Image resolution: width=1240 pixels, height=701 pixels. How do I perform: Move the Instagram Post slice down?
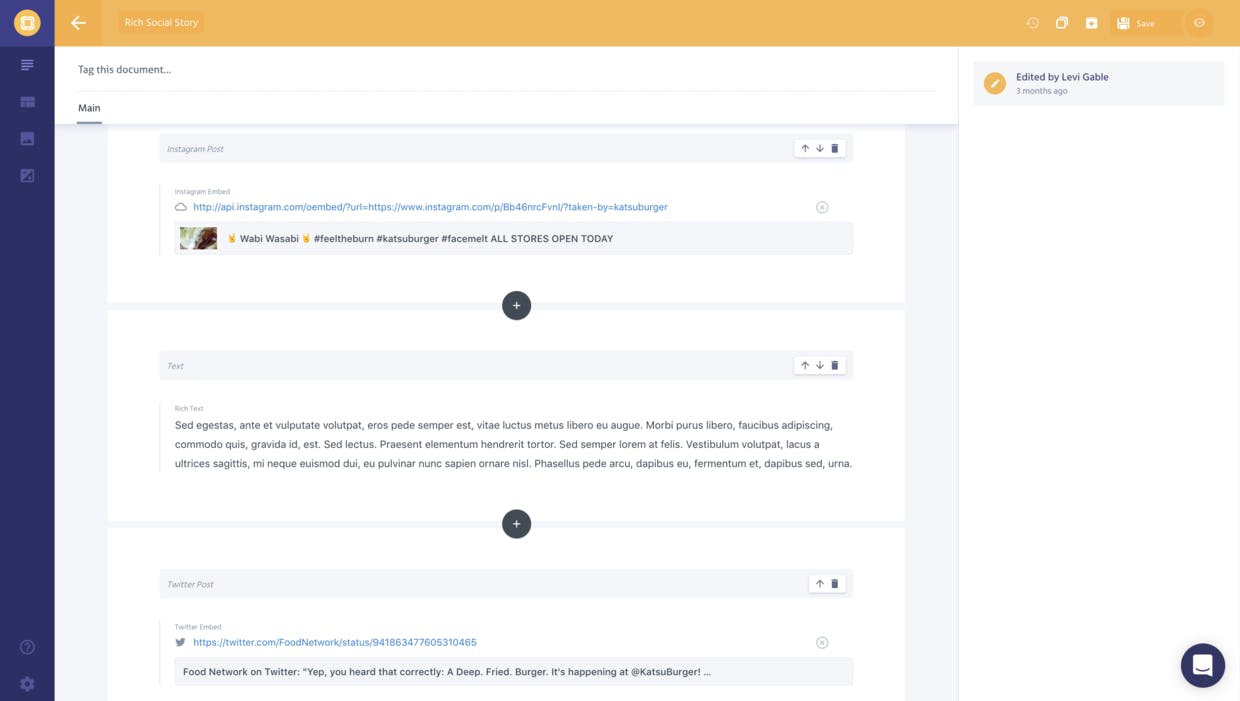tap(820, 149)
